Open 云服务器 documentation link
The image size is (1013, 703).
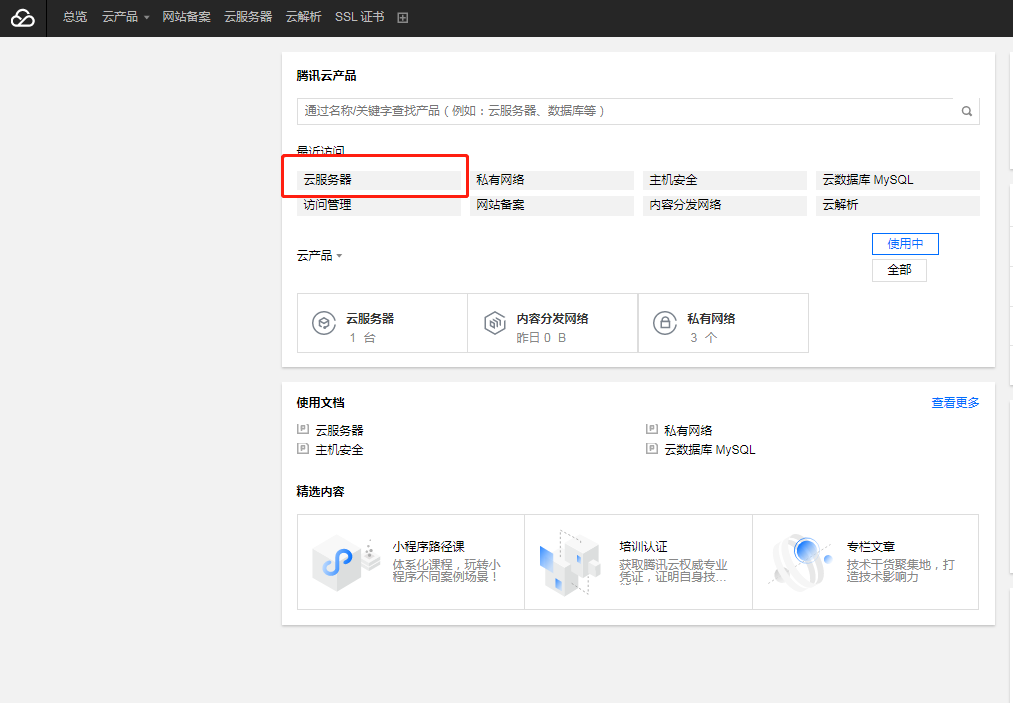pyautogui.click(x=339, y=430)
